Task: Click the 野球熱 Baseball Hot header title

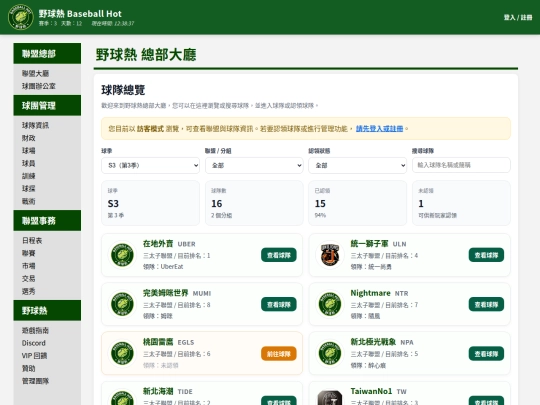Action: tap(80, 14)
